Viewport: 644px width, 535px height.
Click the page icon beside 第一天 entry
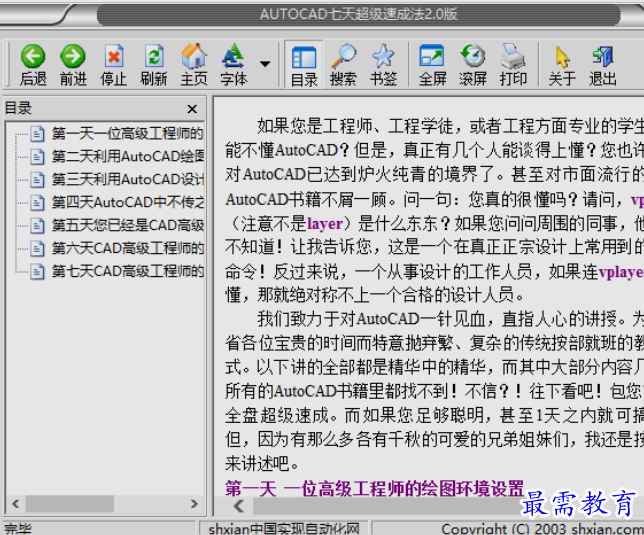tap(37, 134)
